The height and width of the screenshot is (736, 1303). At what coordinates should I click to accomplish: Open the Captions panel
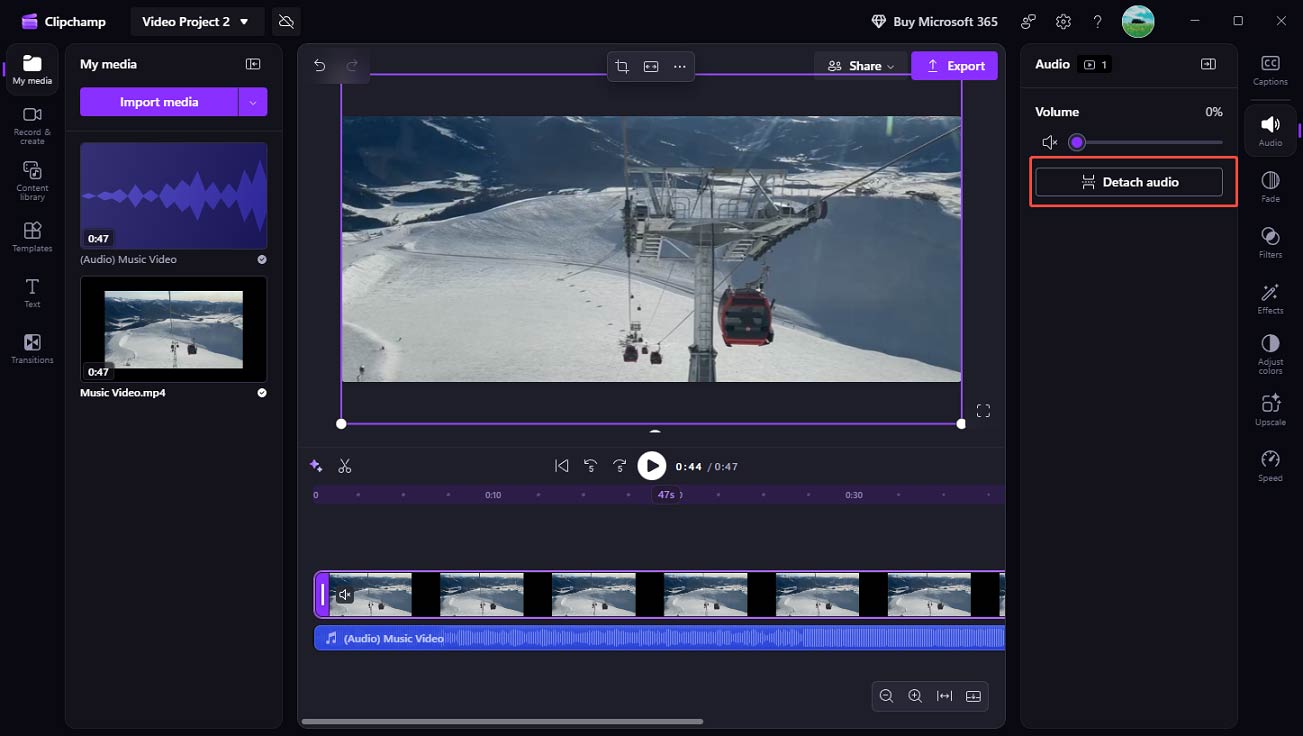point(1270,70)
